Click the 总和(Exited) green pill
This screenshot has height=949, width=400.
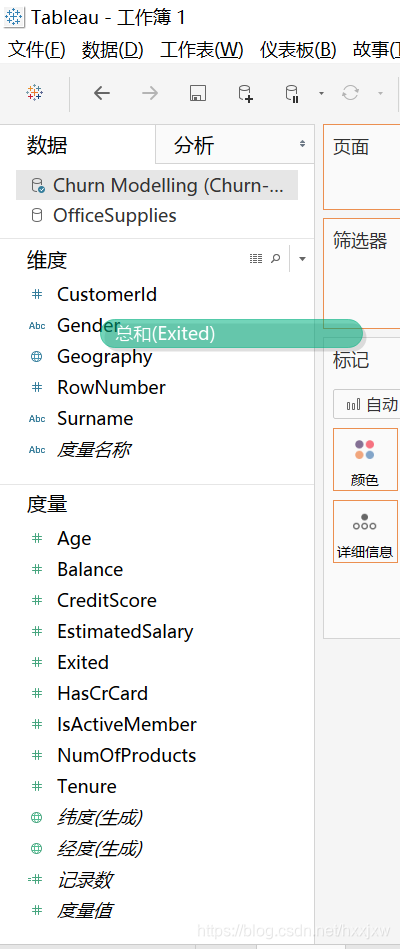[231, 333]
